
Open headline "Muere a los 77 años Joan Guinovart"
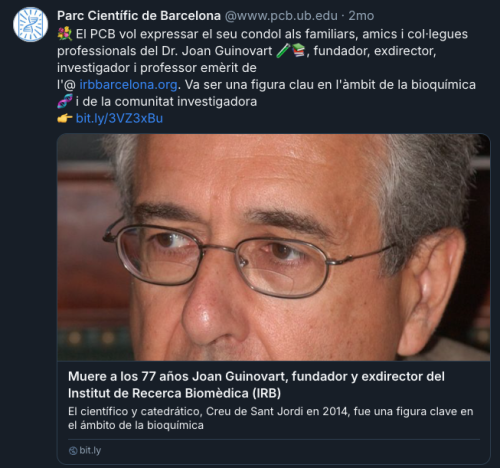(177, 377)
